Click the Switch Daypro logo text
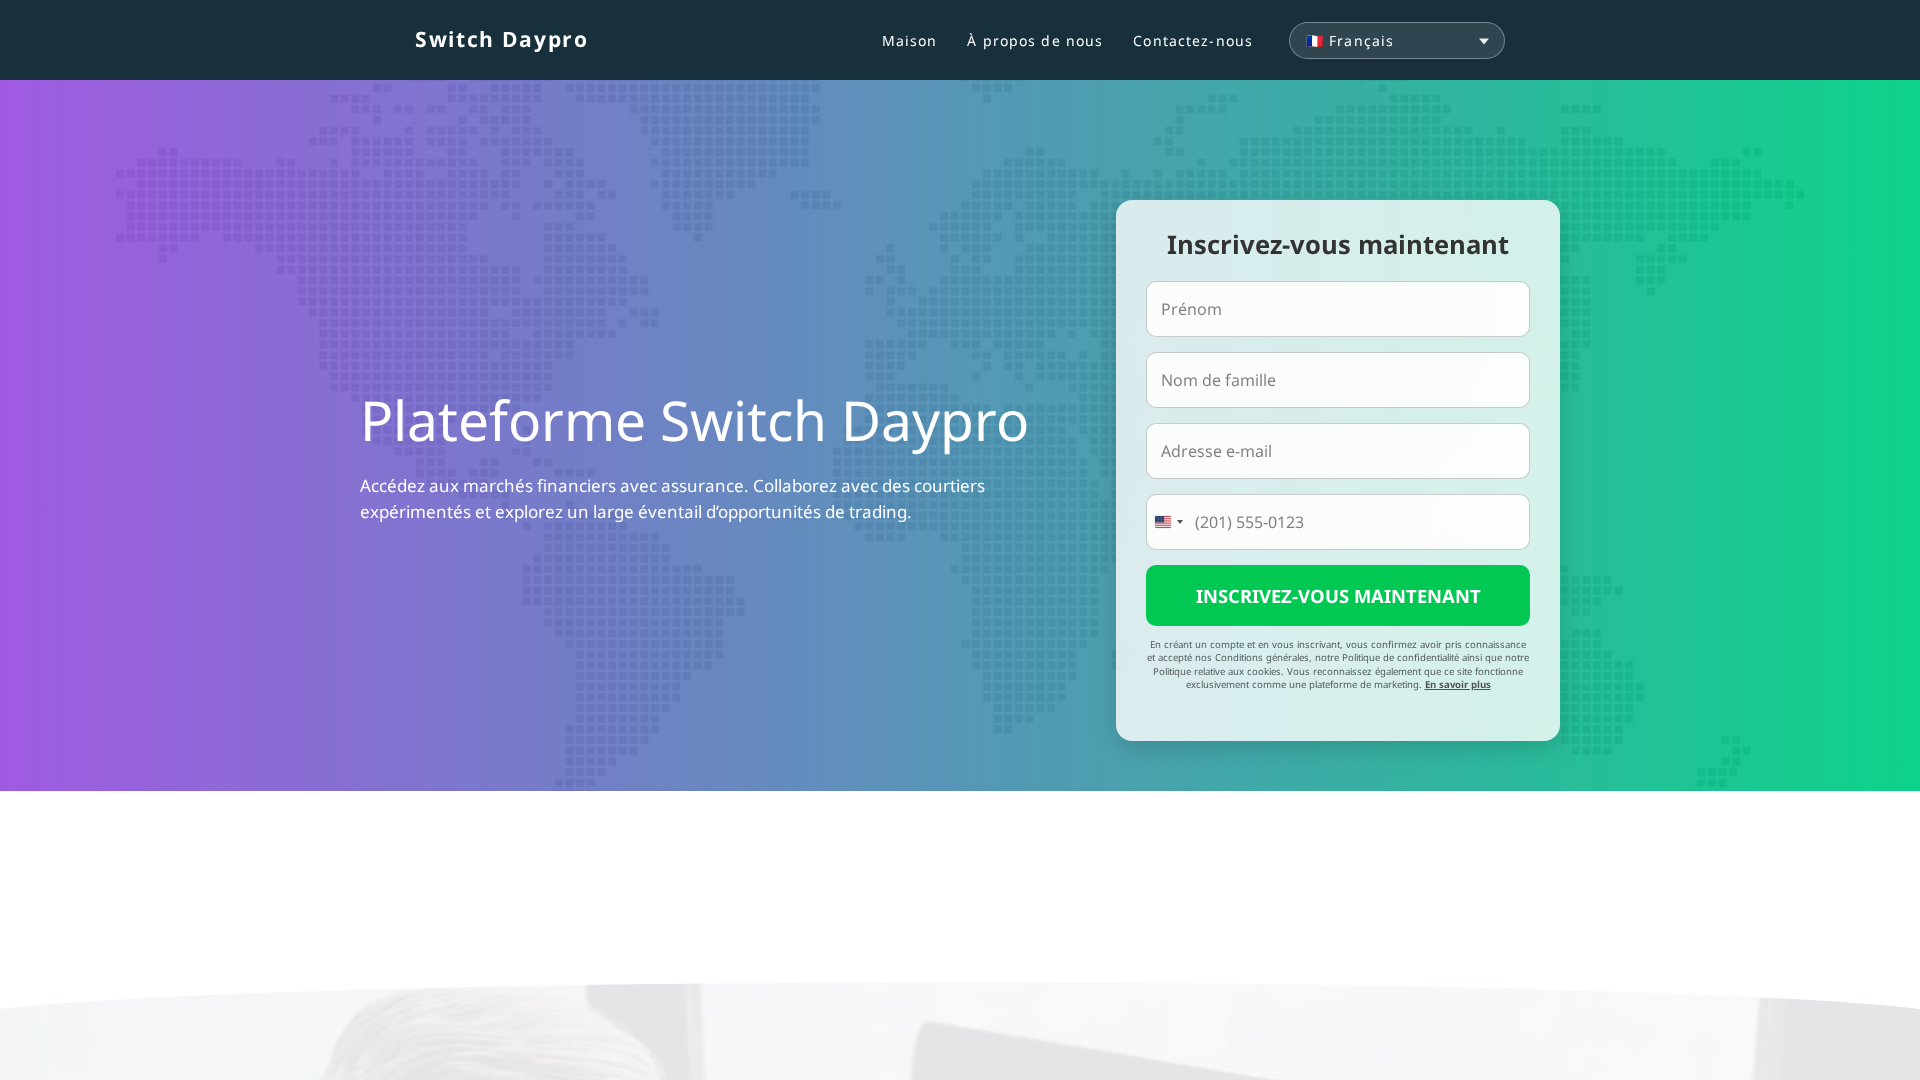Image resolution: width=1920 pixels, height=1080 pixels. coord(501,39)
